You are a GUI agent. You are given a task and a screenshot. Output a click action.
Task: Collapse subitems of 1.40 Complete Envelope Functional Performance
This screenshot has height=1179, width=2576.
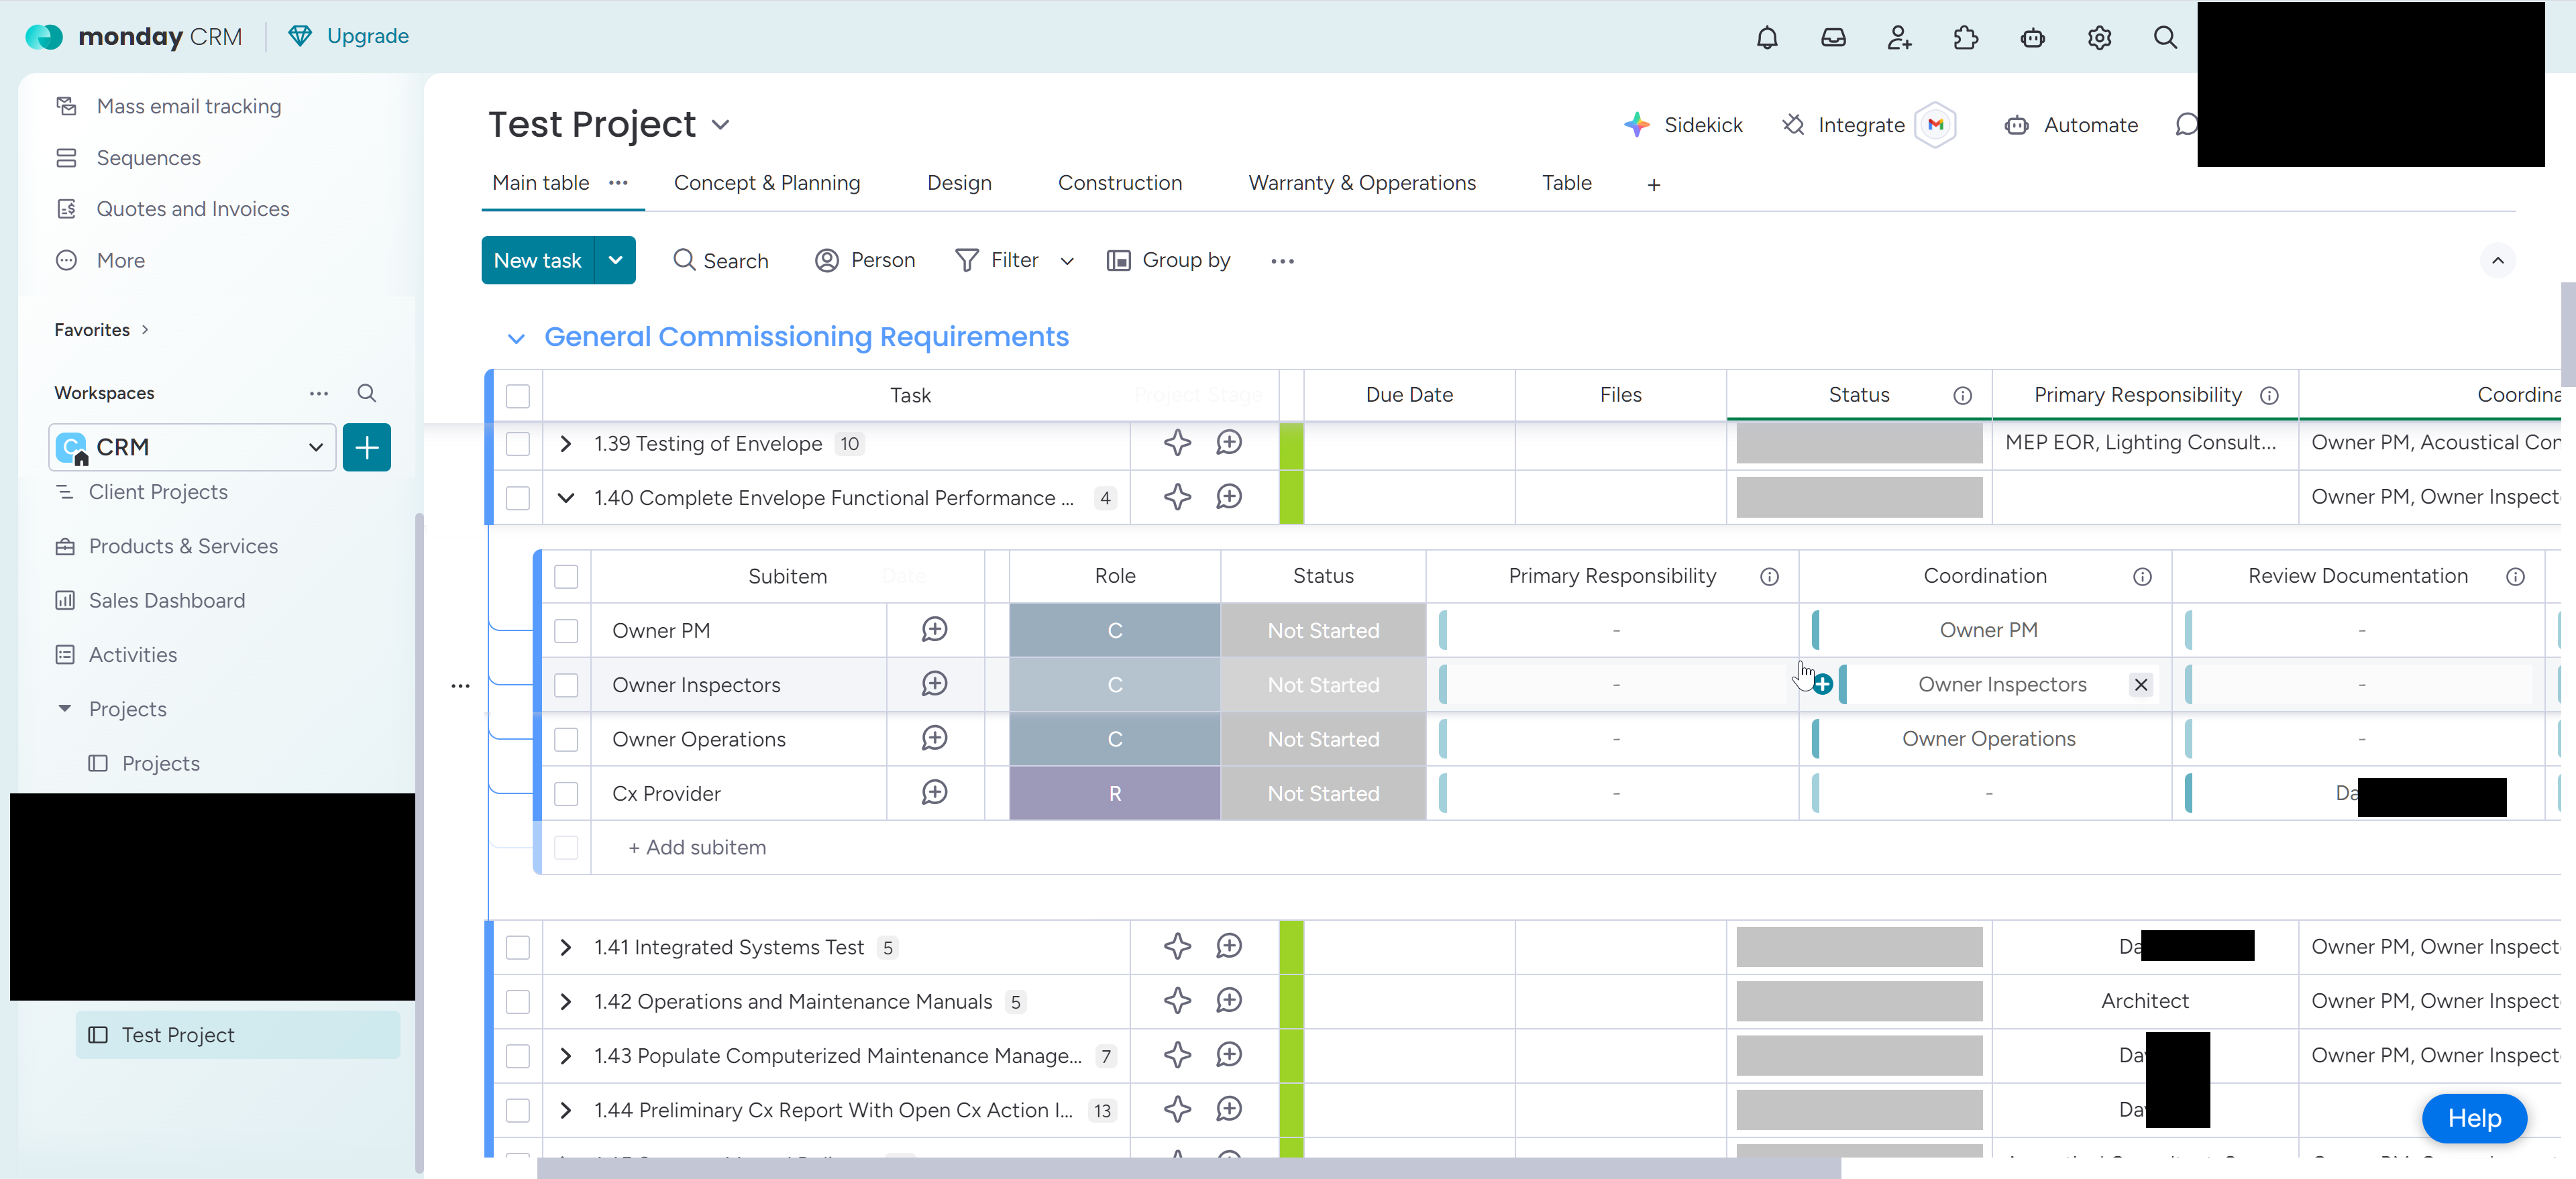pyautogui.click(x=566, y=498)
